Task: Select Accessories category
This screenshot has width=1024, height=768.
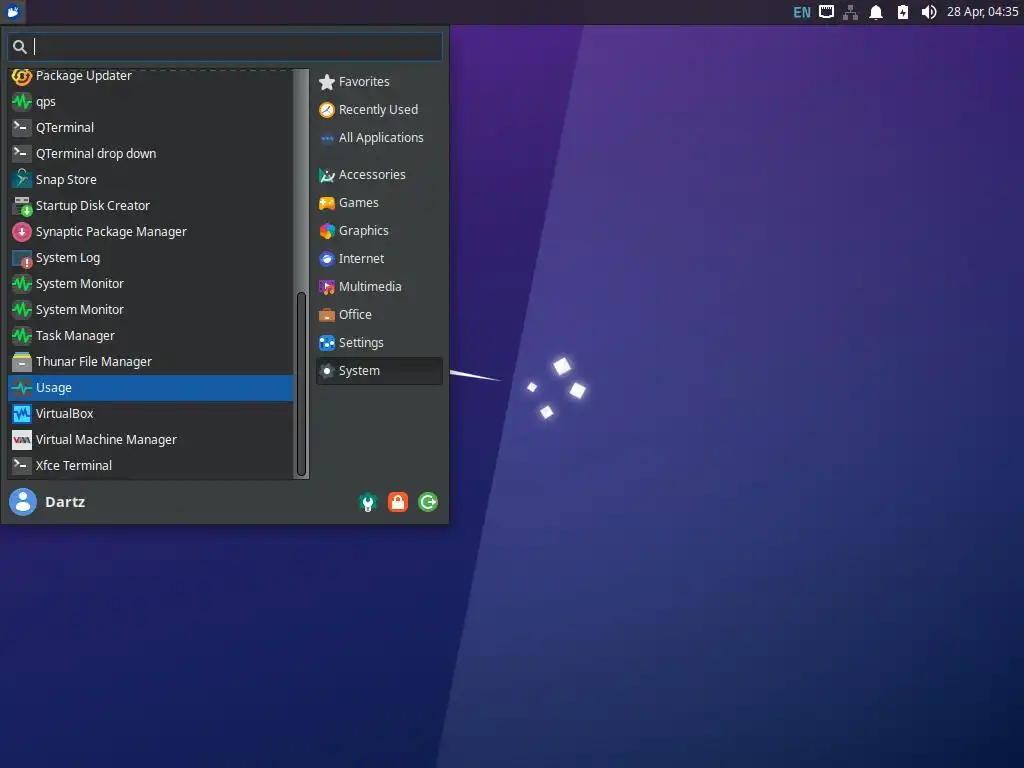Action: click(x=379, y=175)
